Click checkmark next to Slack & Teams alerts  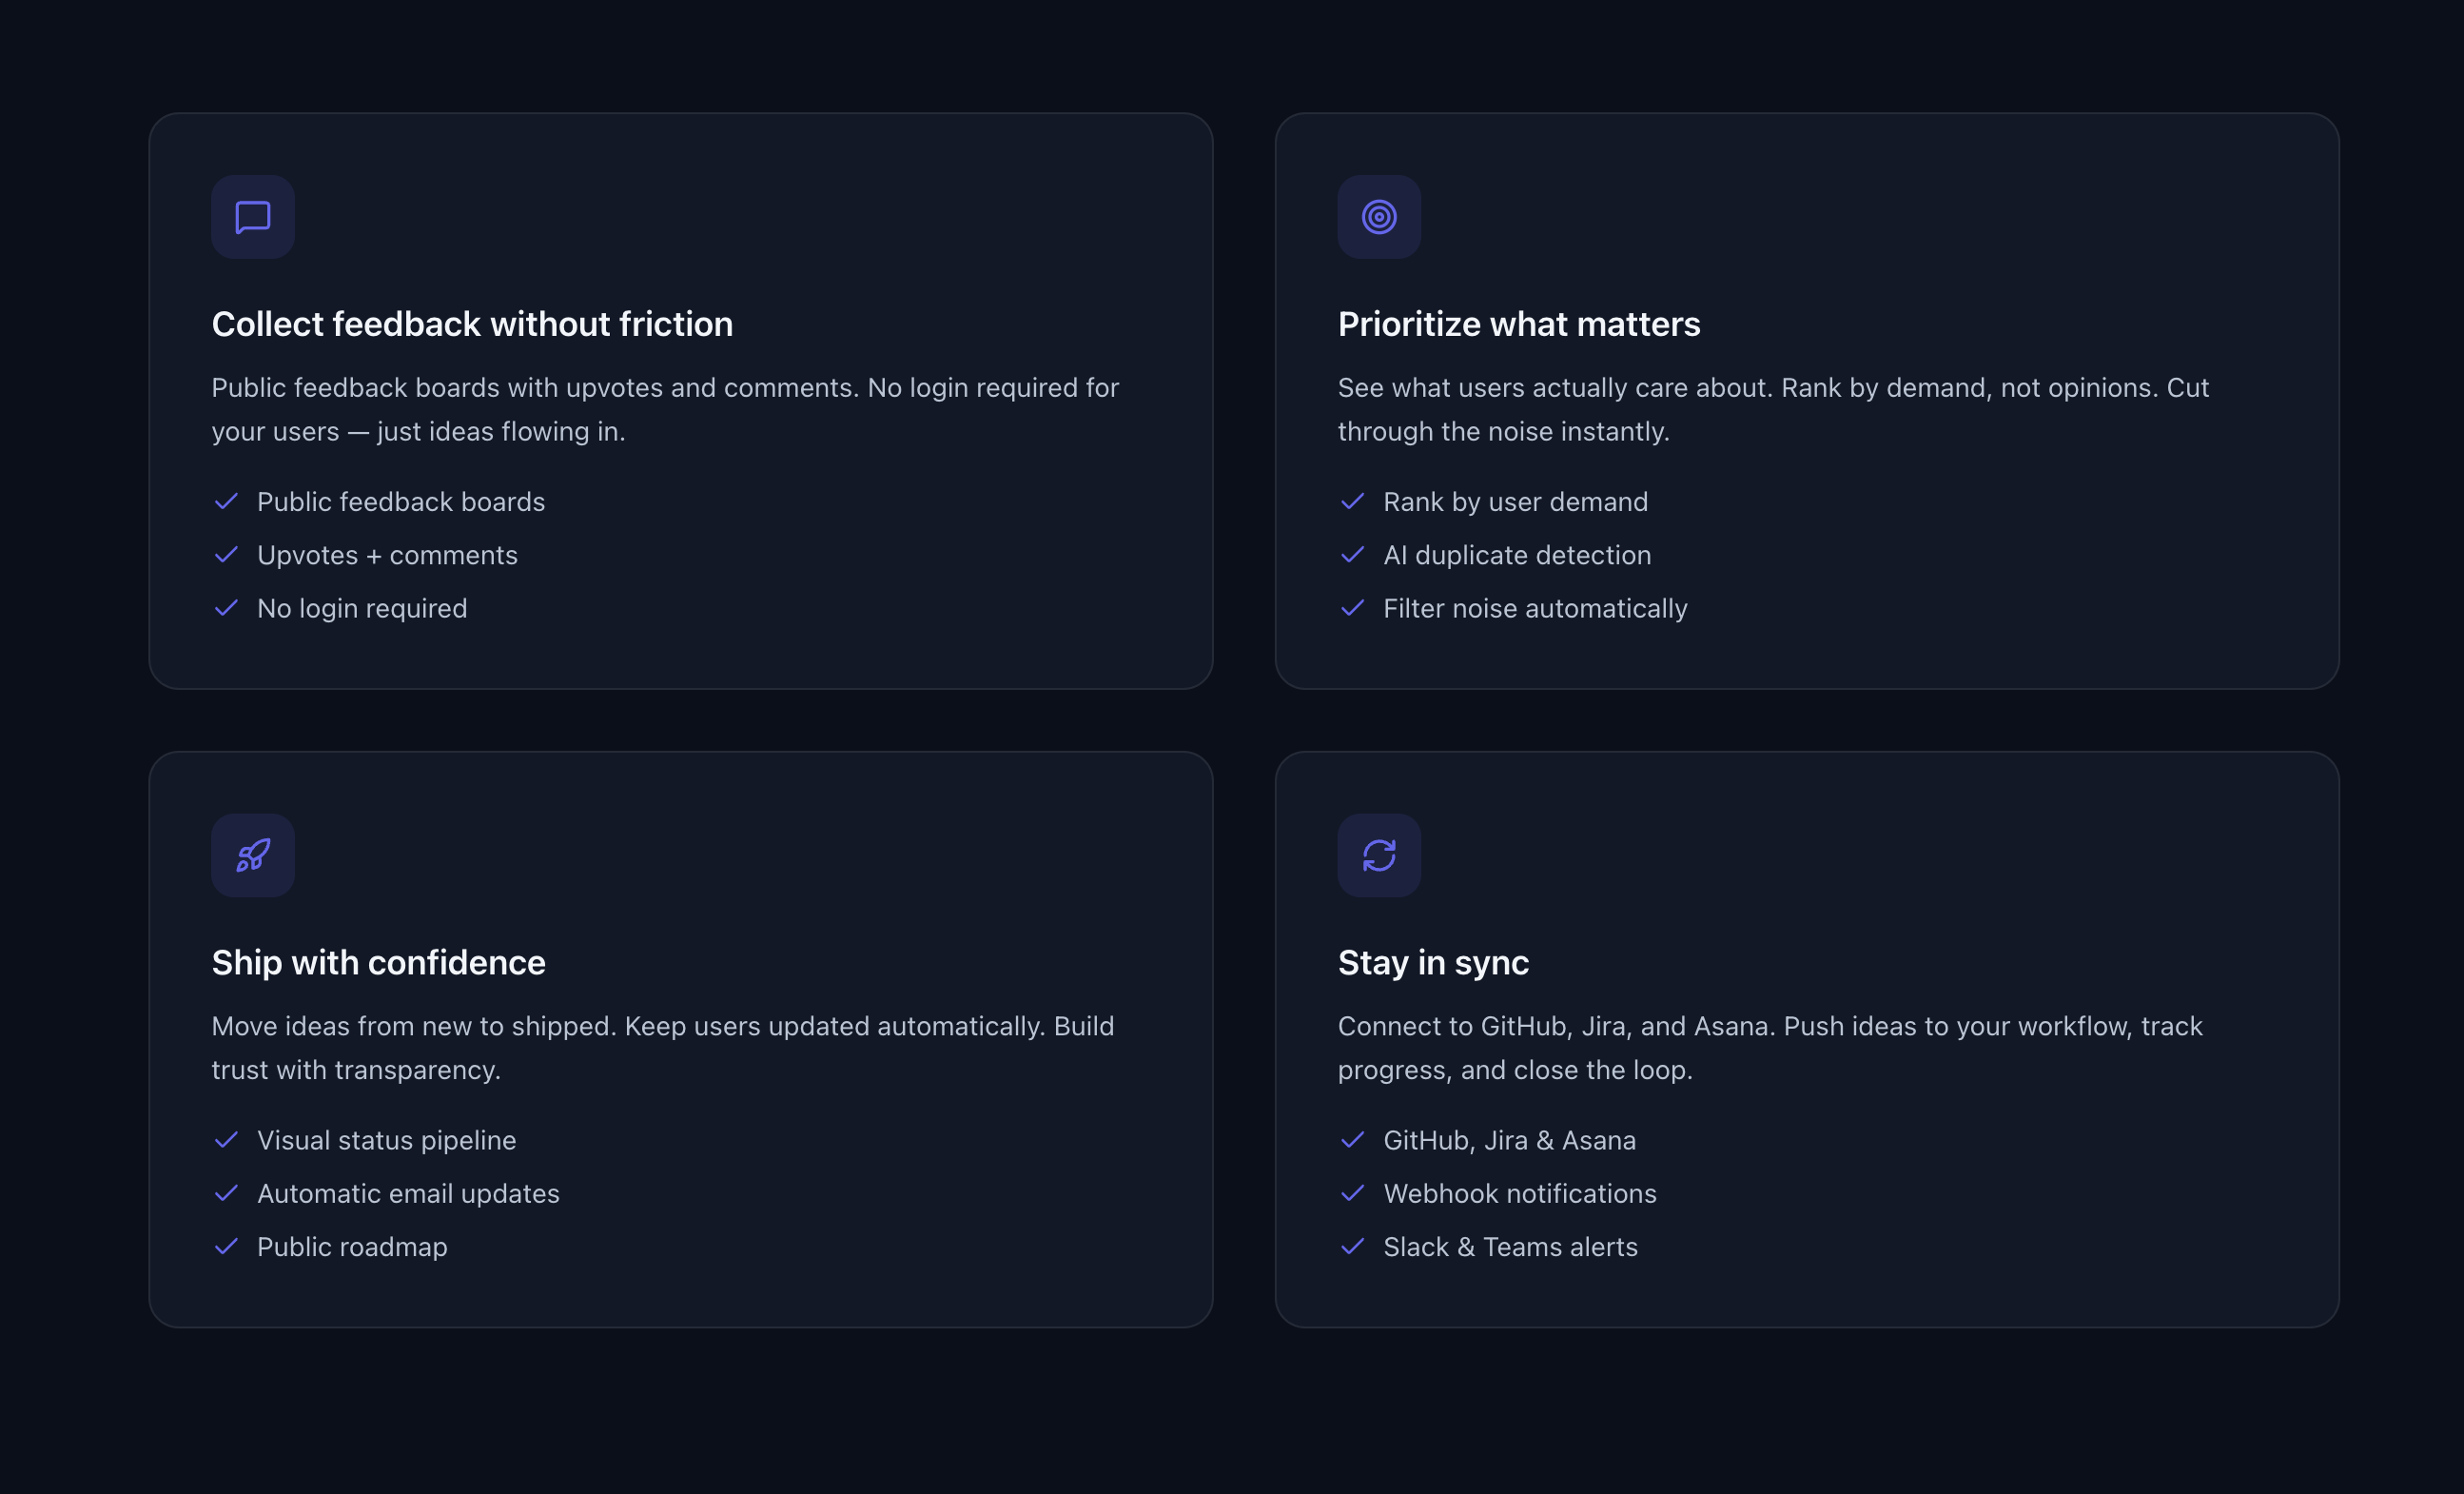(1352, 1246)
